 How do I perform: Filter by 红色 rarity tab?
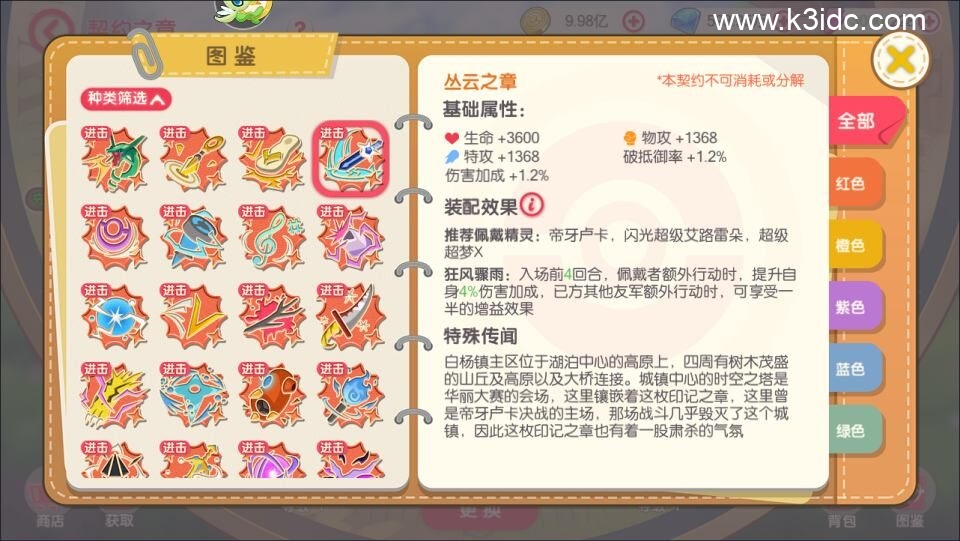(855, 184)
